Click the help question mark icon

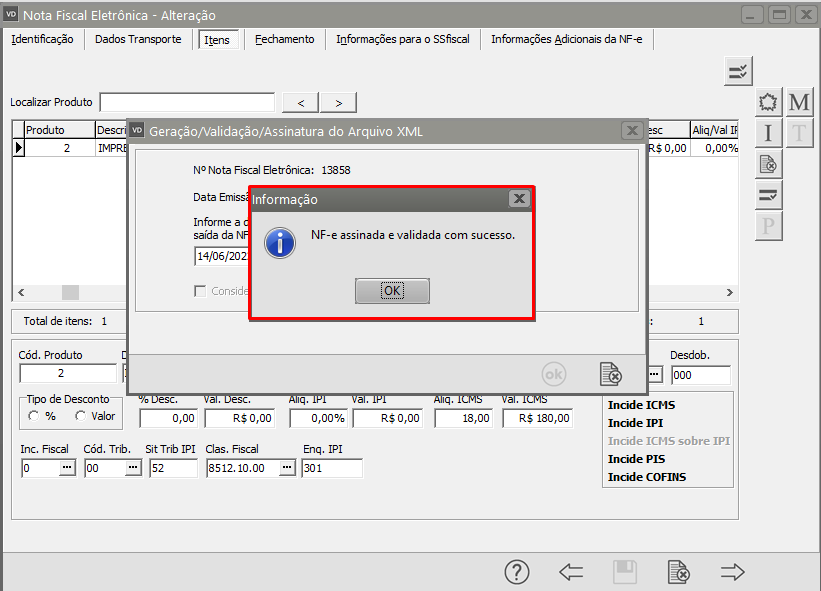[516, 572]
